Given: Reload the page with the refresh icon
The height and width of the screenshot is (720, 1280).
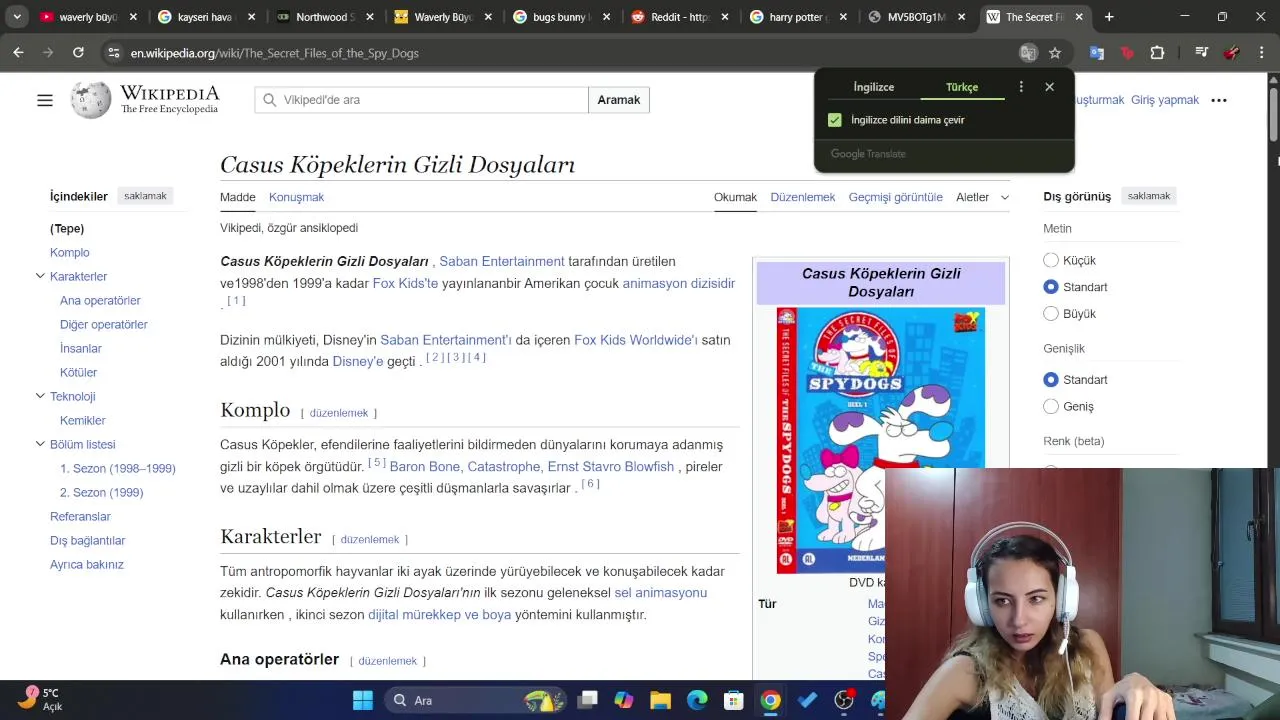Looking at the screenshot, I should pos(78,53).
